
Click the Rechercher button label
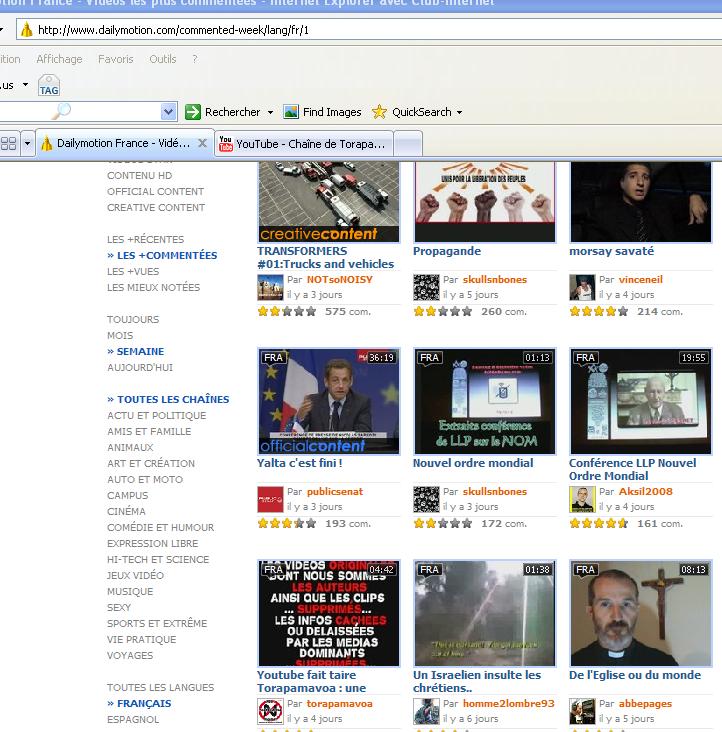[232, 112]
